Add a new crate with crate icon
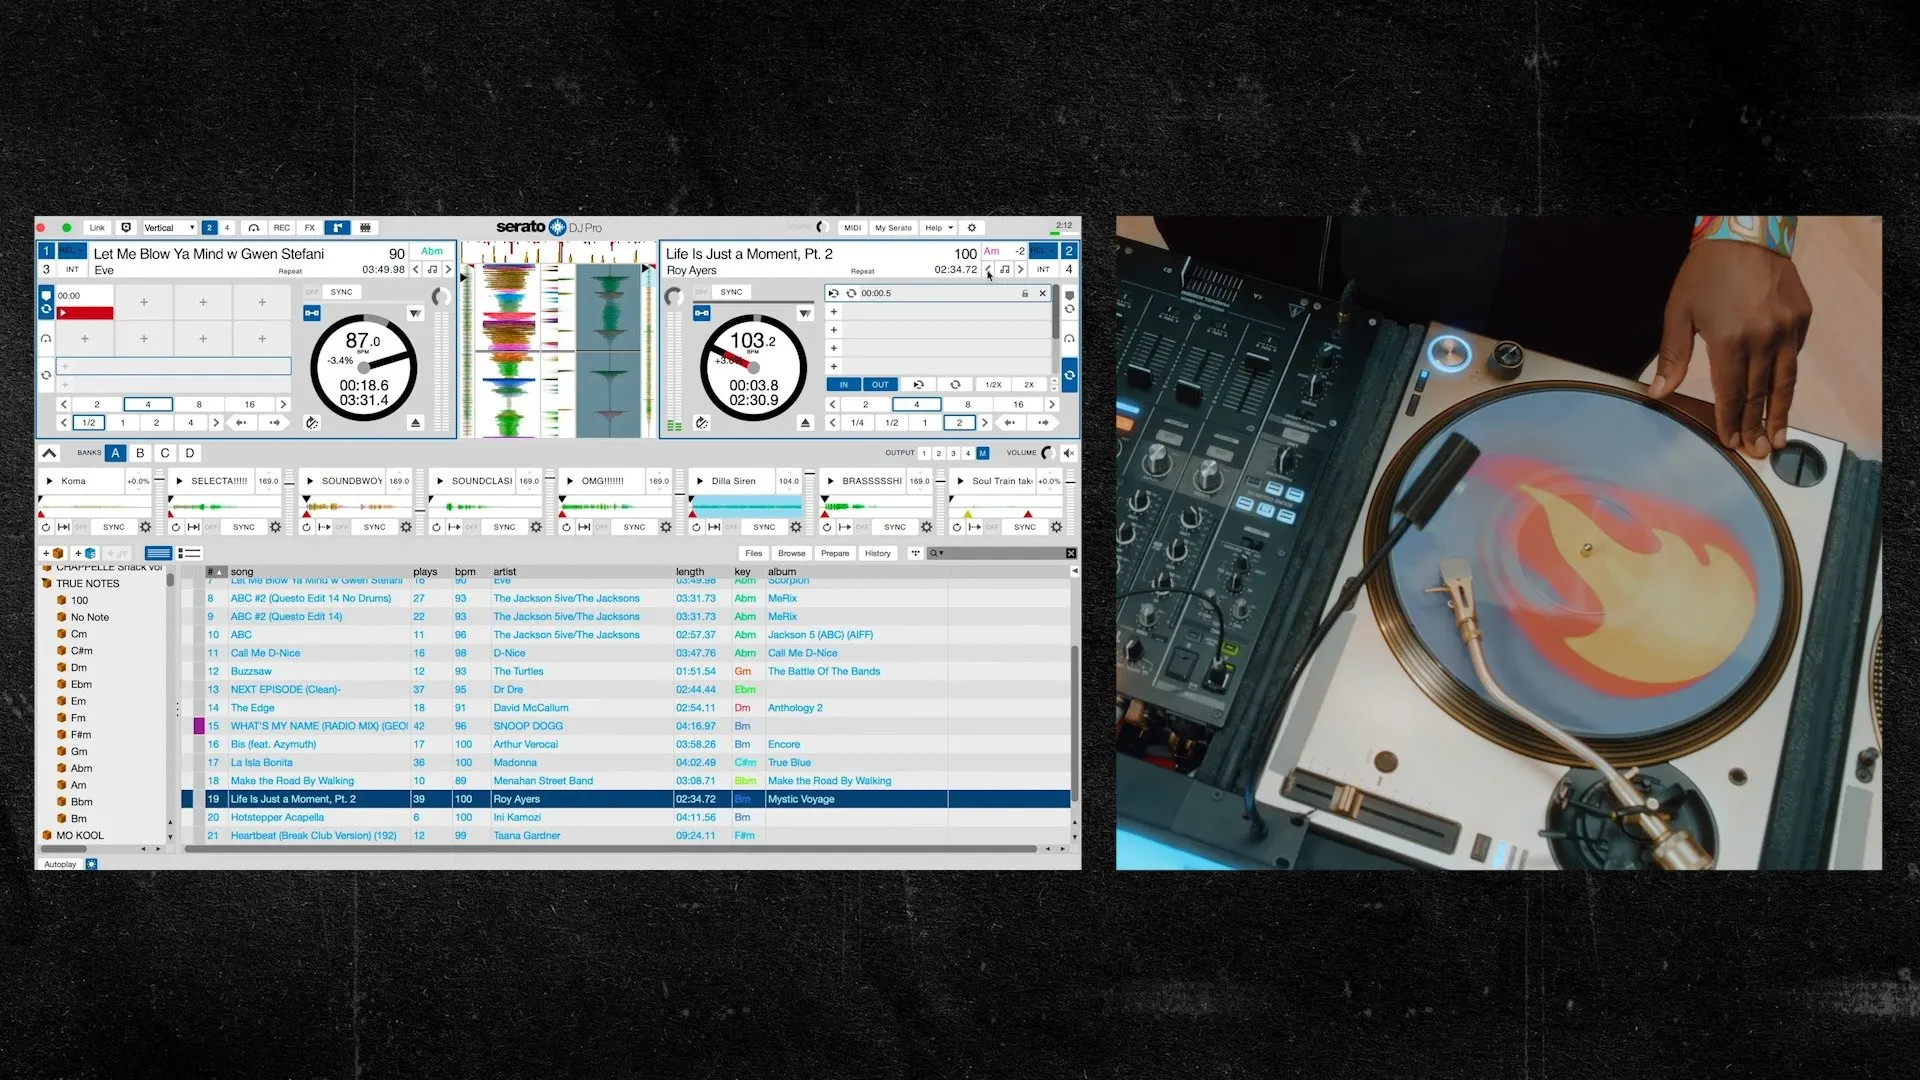The height and width of the screenshot is (1080, 1920). pyautogui.click(x=53, y=553)
